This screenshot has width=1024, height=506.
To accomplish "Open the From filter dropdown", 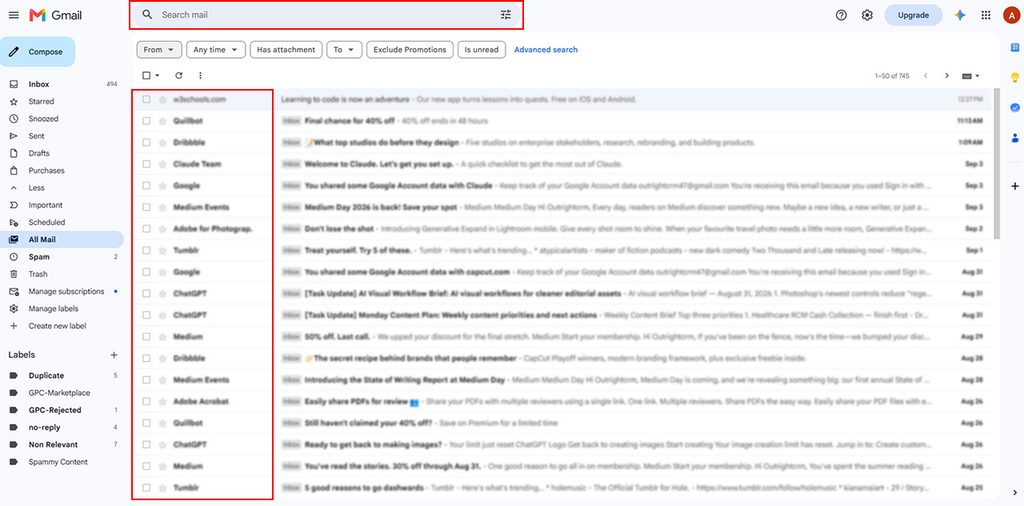I will click(159, 50).
